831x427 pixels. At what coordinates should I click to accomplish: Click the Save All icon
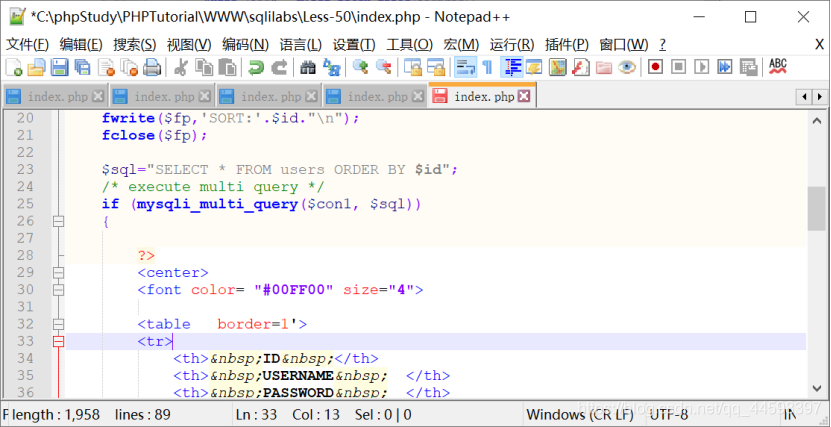(83, 67)
